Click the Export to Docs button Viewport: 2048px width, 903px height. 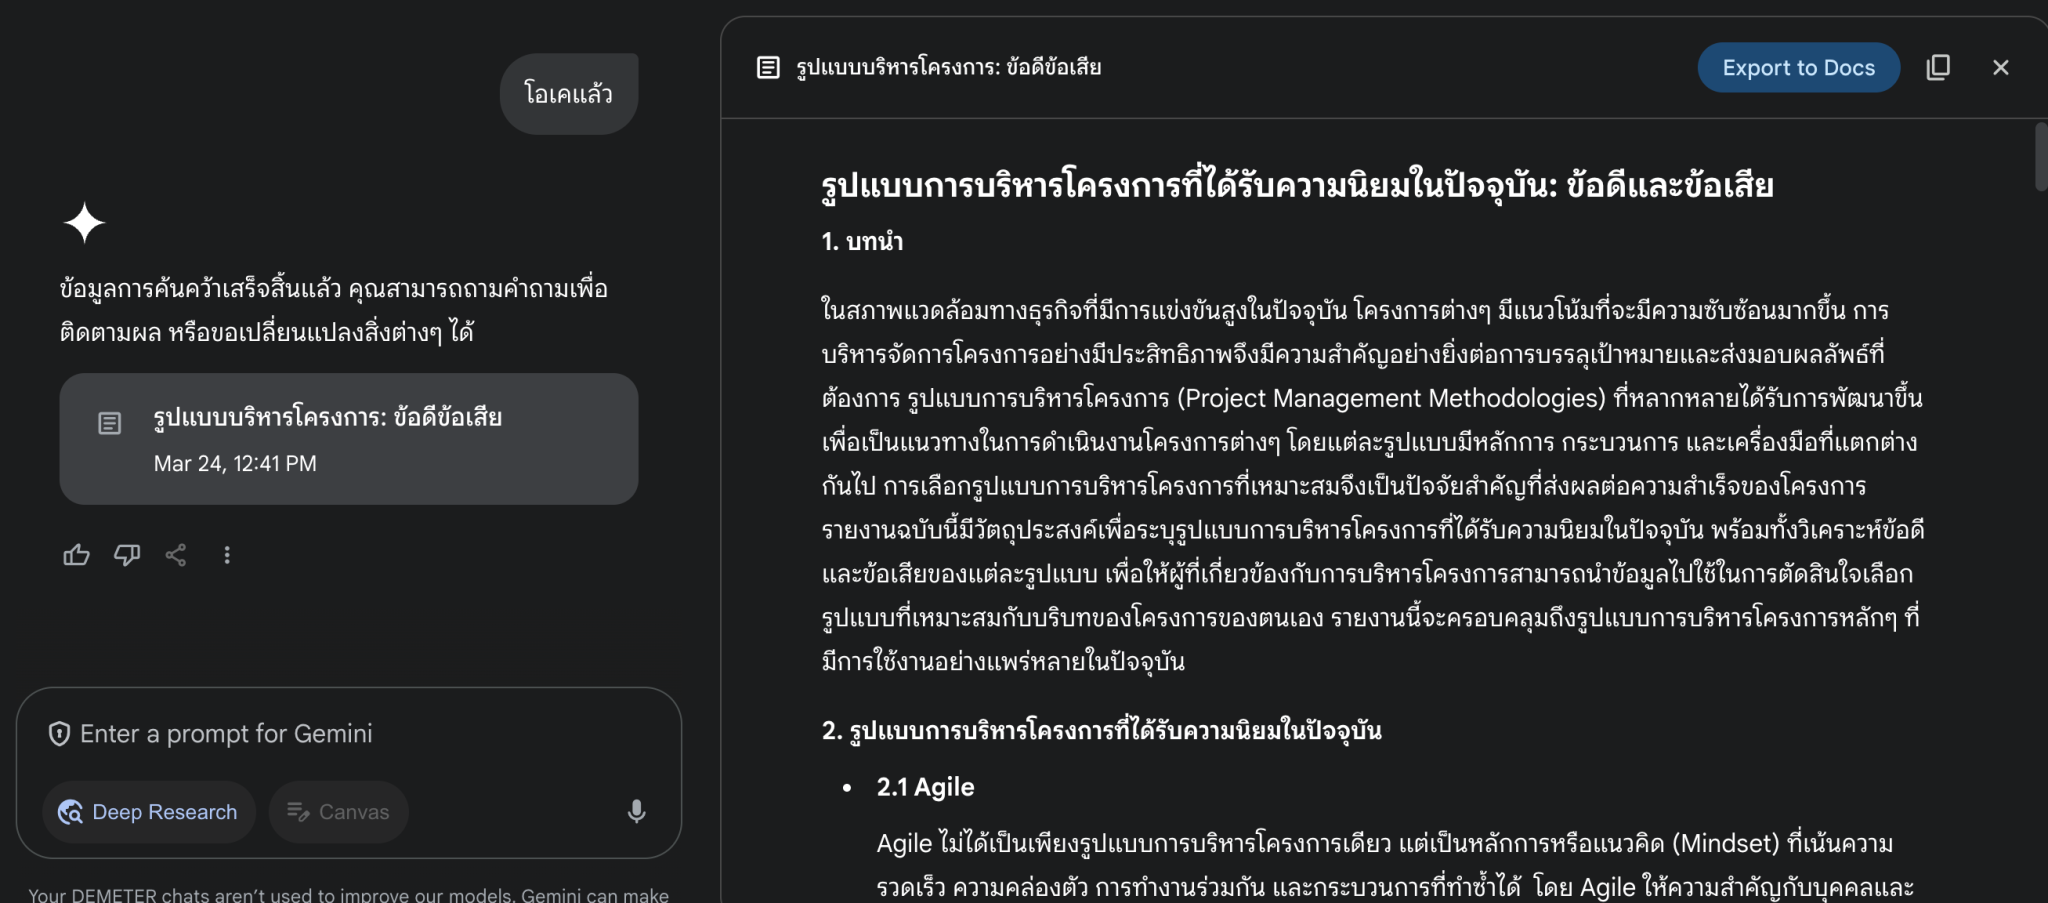pos(1798,67)
